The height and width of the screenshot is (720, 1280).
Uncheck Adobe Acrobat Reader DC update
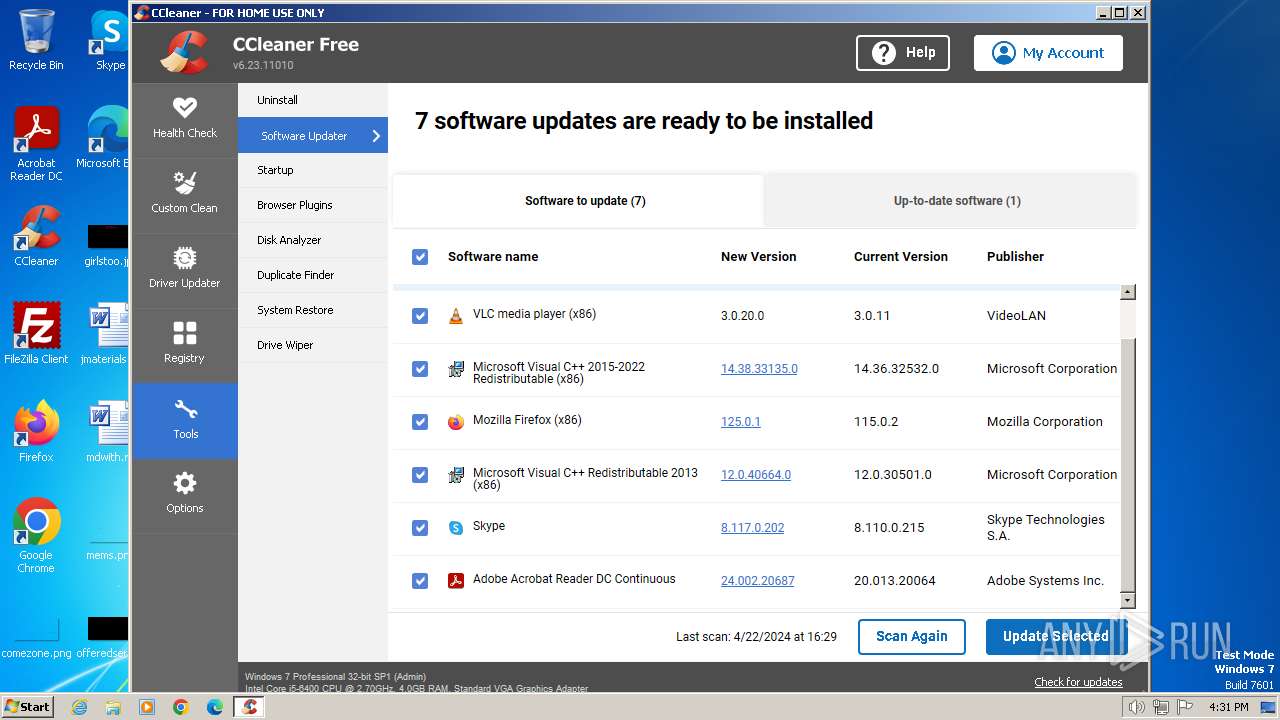coord(420,581)
